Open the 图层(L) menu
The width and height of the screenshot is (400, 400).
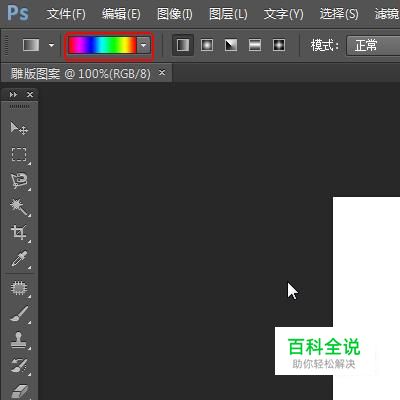[x=228, y=14]
